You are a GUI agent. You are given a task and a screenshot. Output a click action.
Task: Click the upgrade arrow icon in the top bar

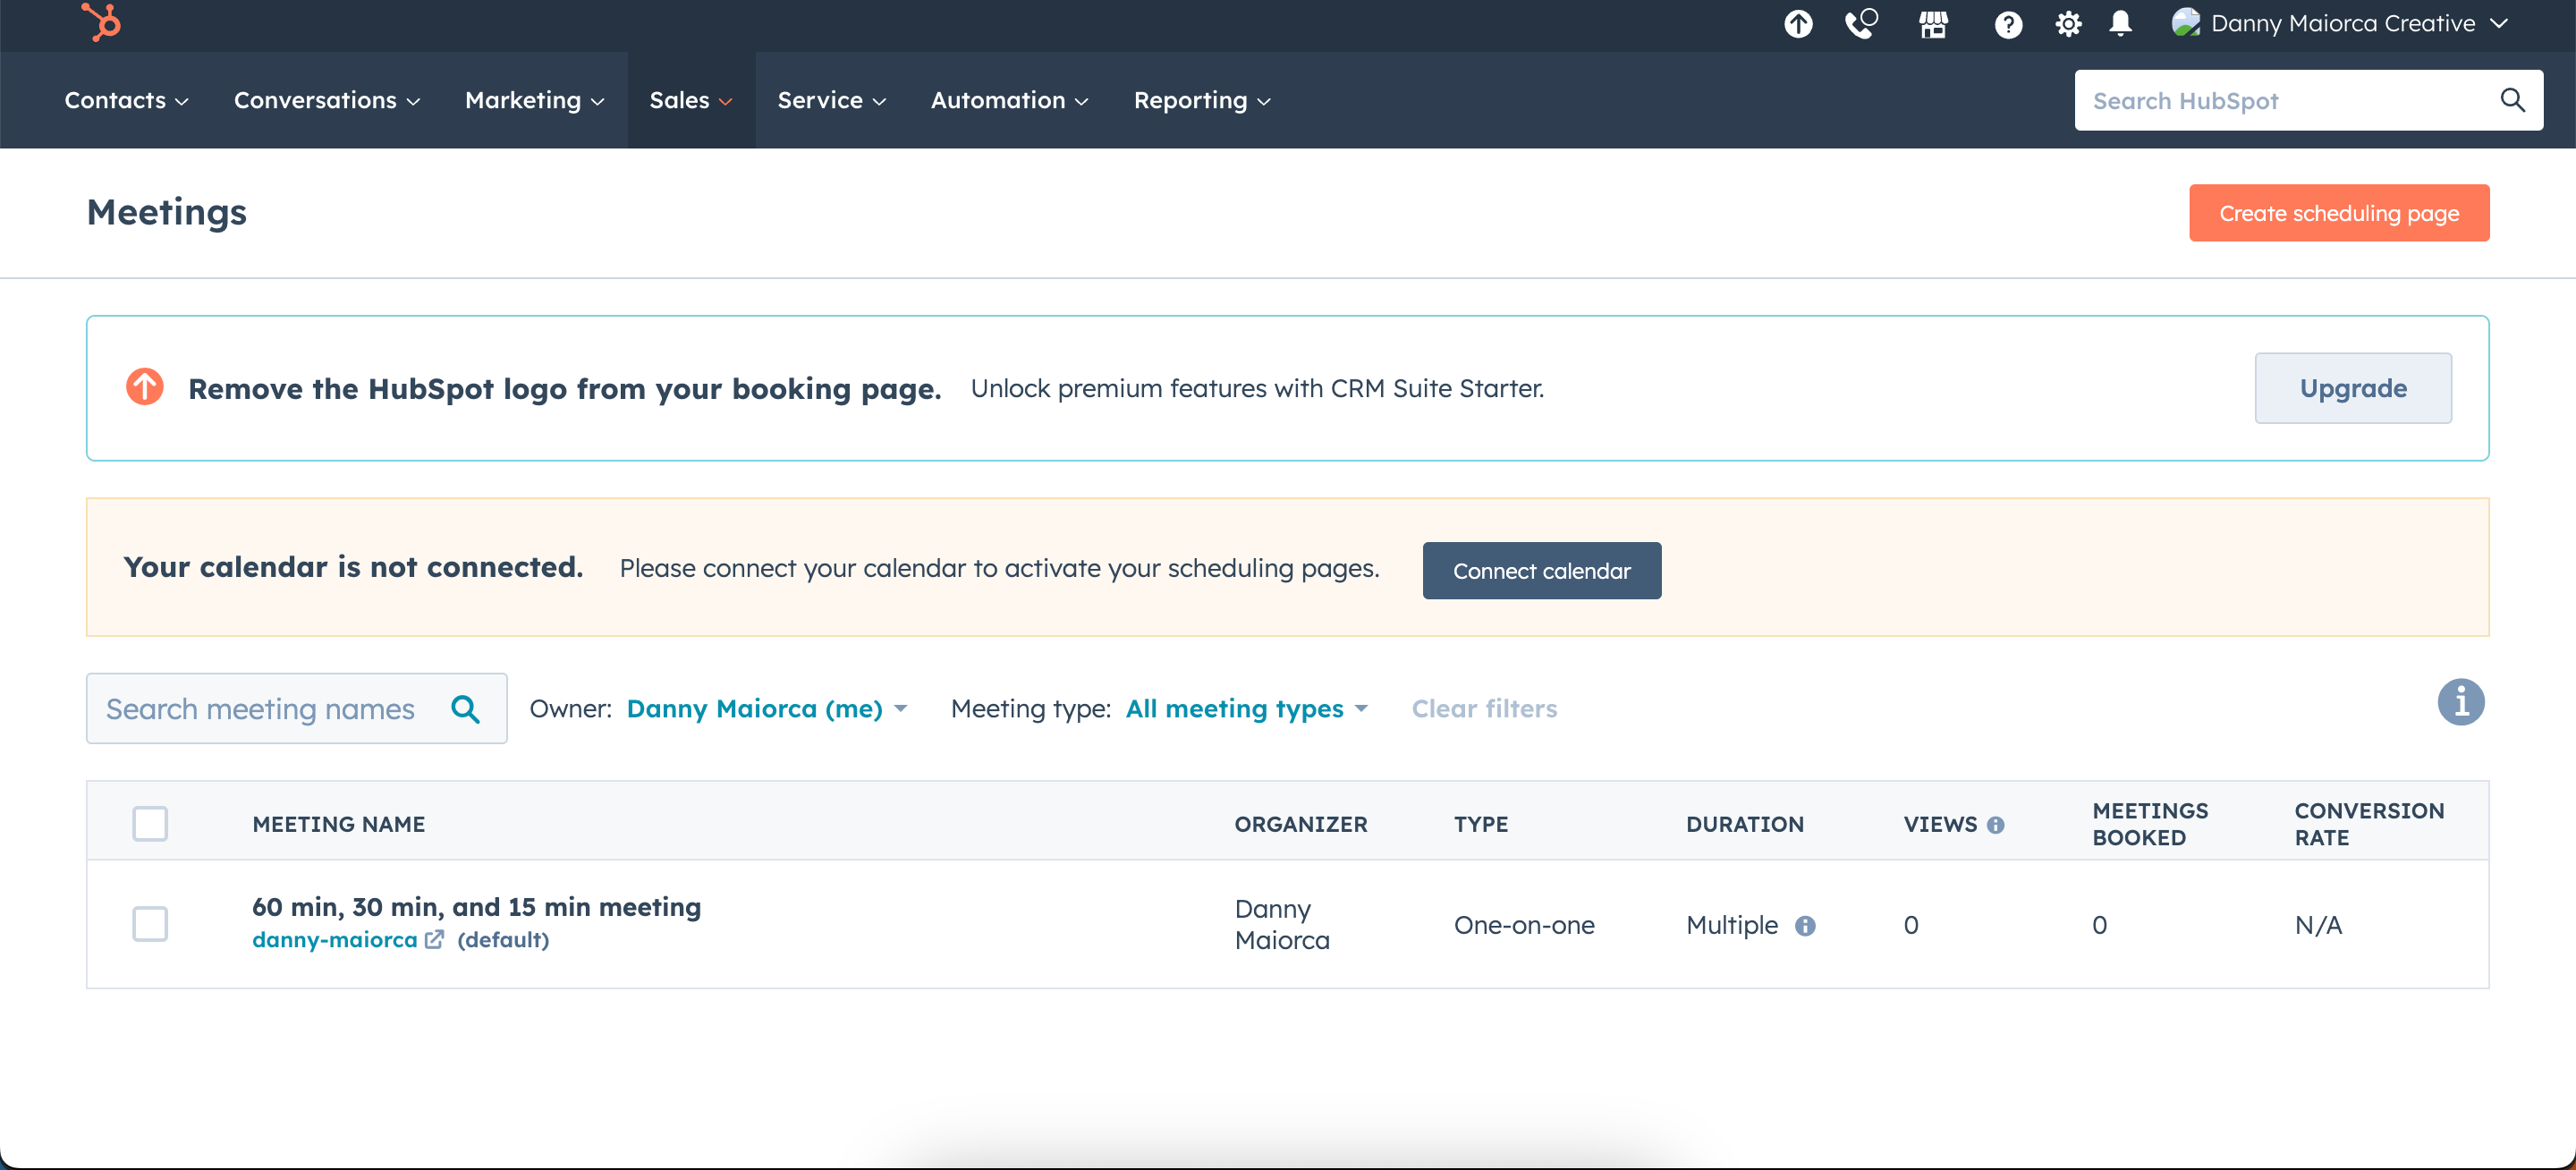point(1798,23)
